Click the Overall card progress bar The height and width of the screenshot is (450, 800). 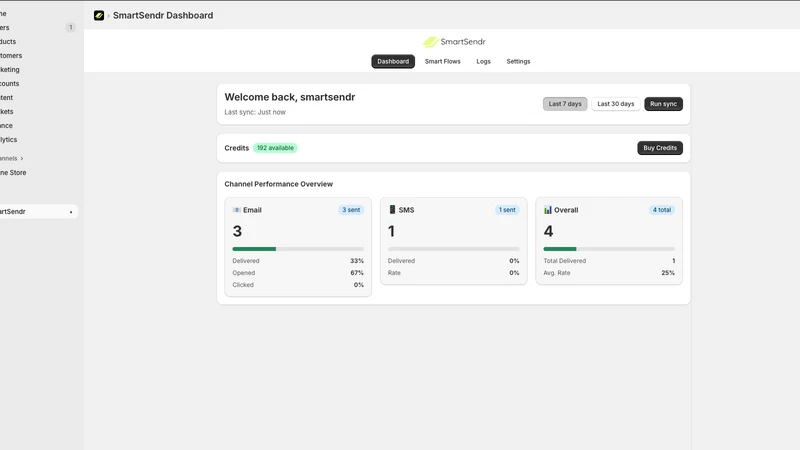coord(609,249)
